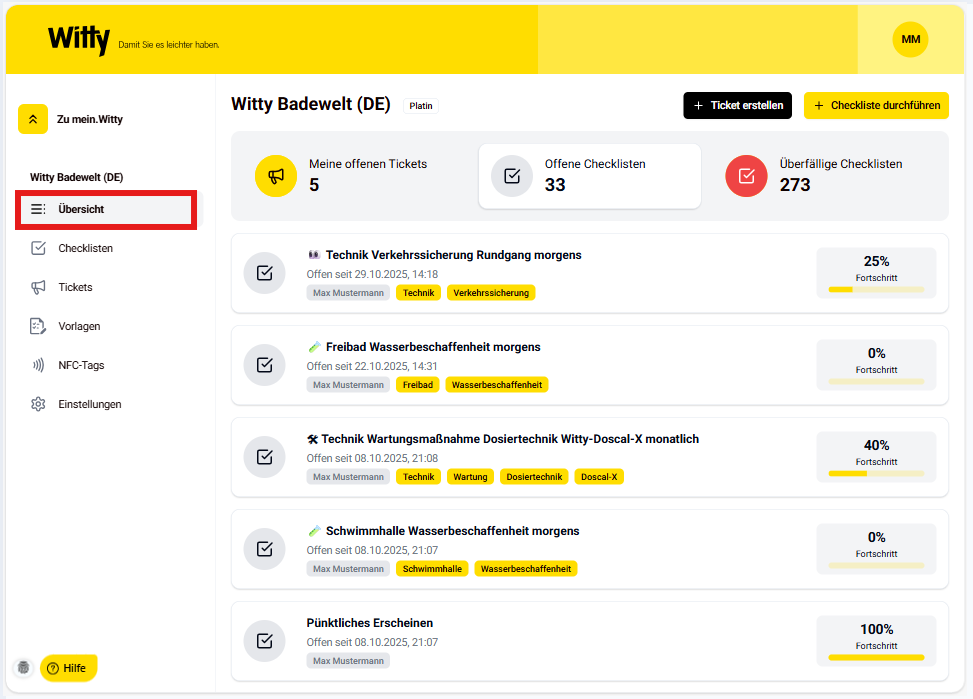The width and height of the screenshot is (973, 699).
Task: Click the tools emoji before Technik Wartungsmaßnahme
Action: coord(313,439)
